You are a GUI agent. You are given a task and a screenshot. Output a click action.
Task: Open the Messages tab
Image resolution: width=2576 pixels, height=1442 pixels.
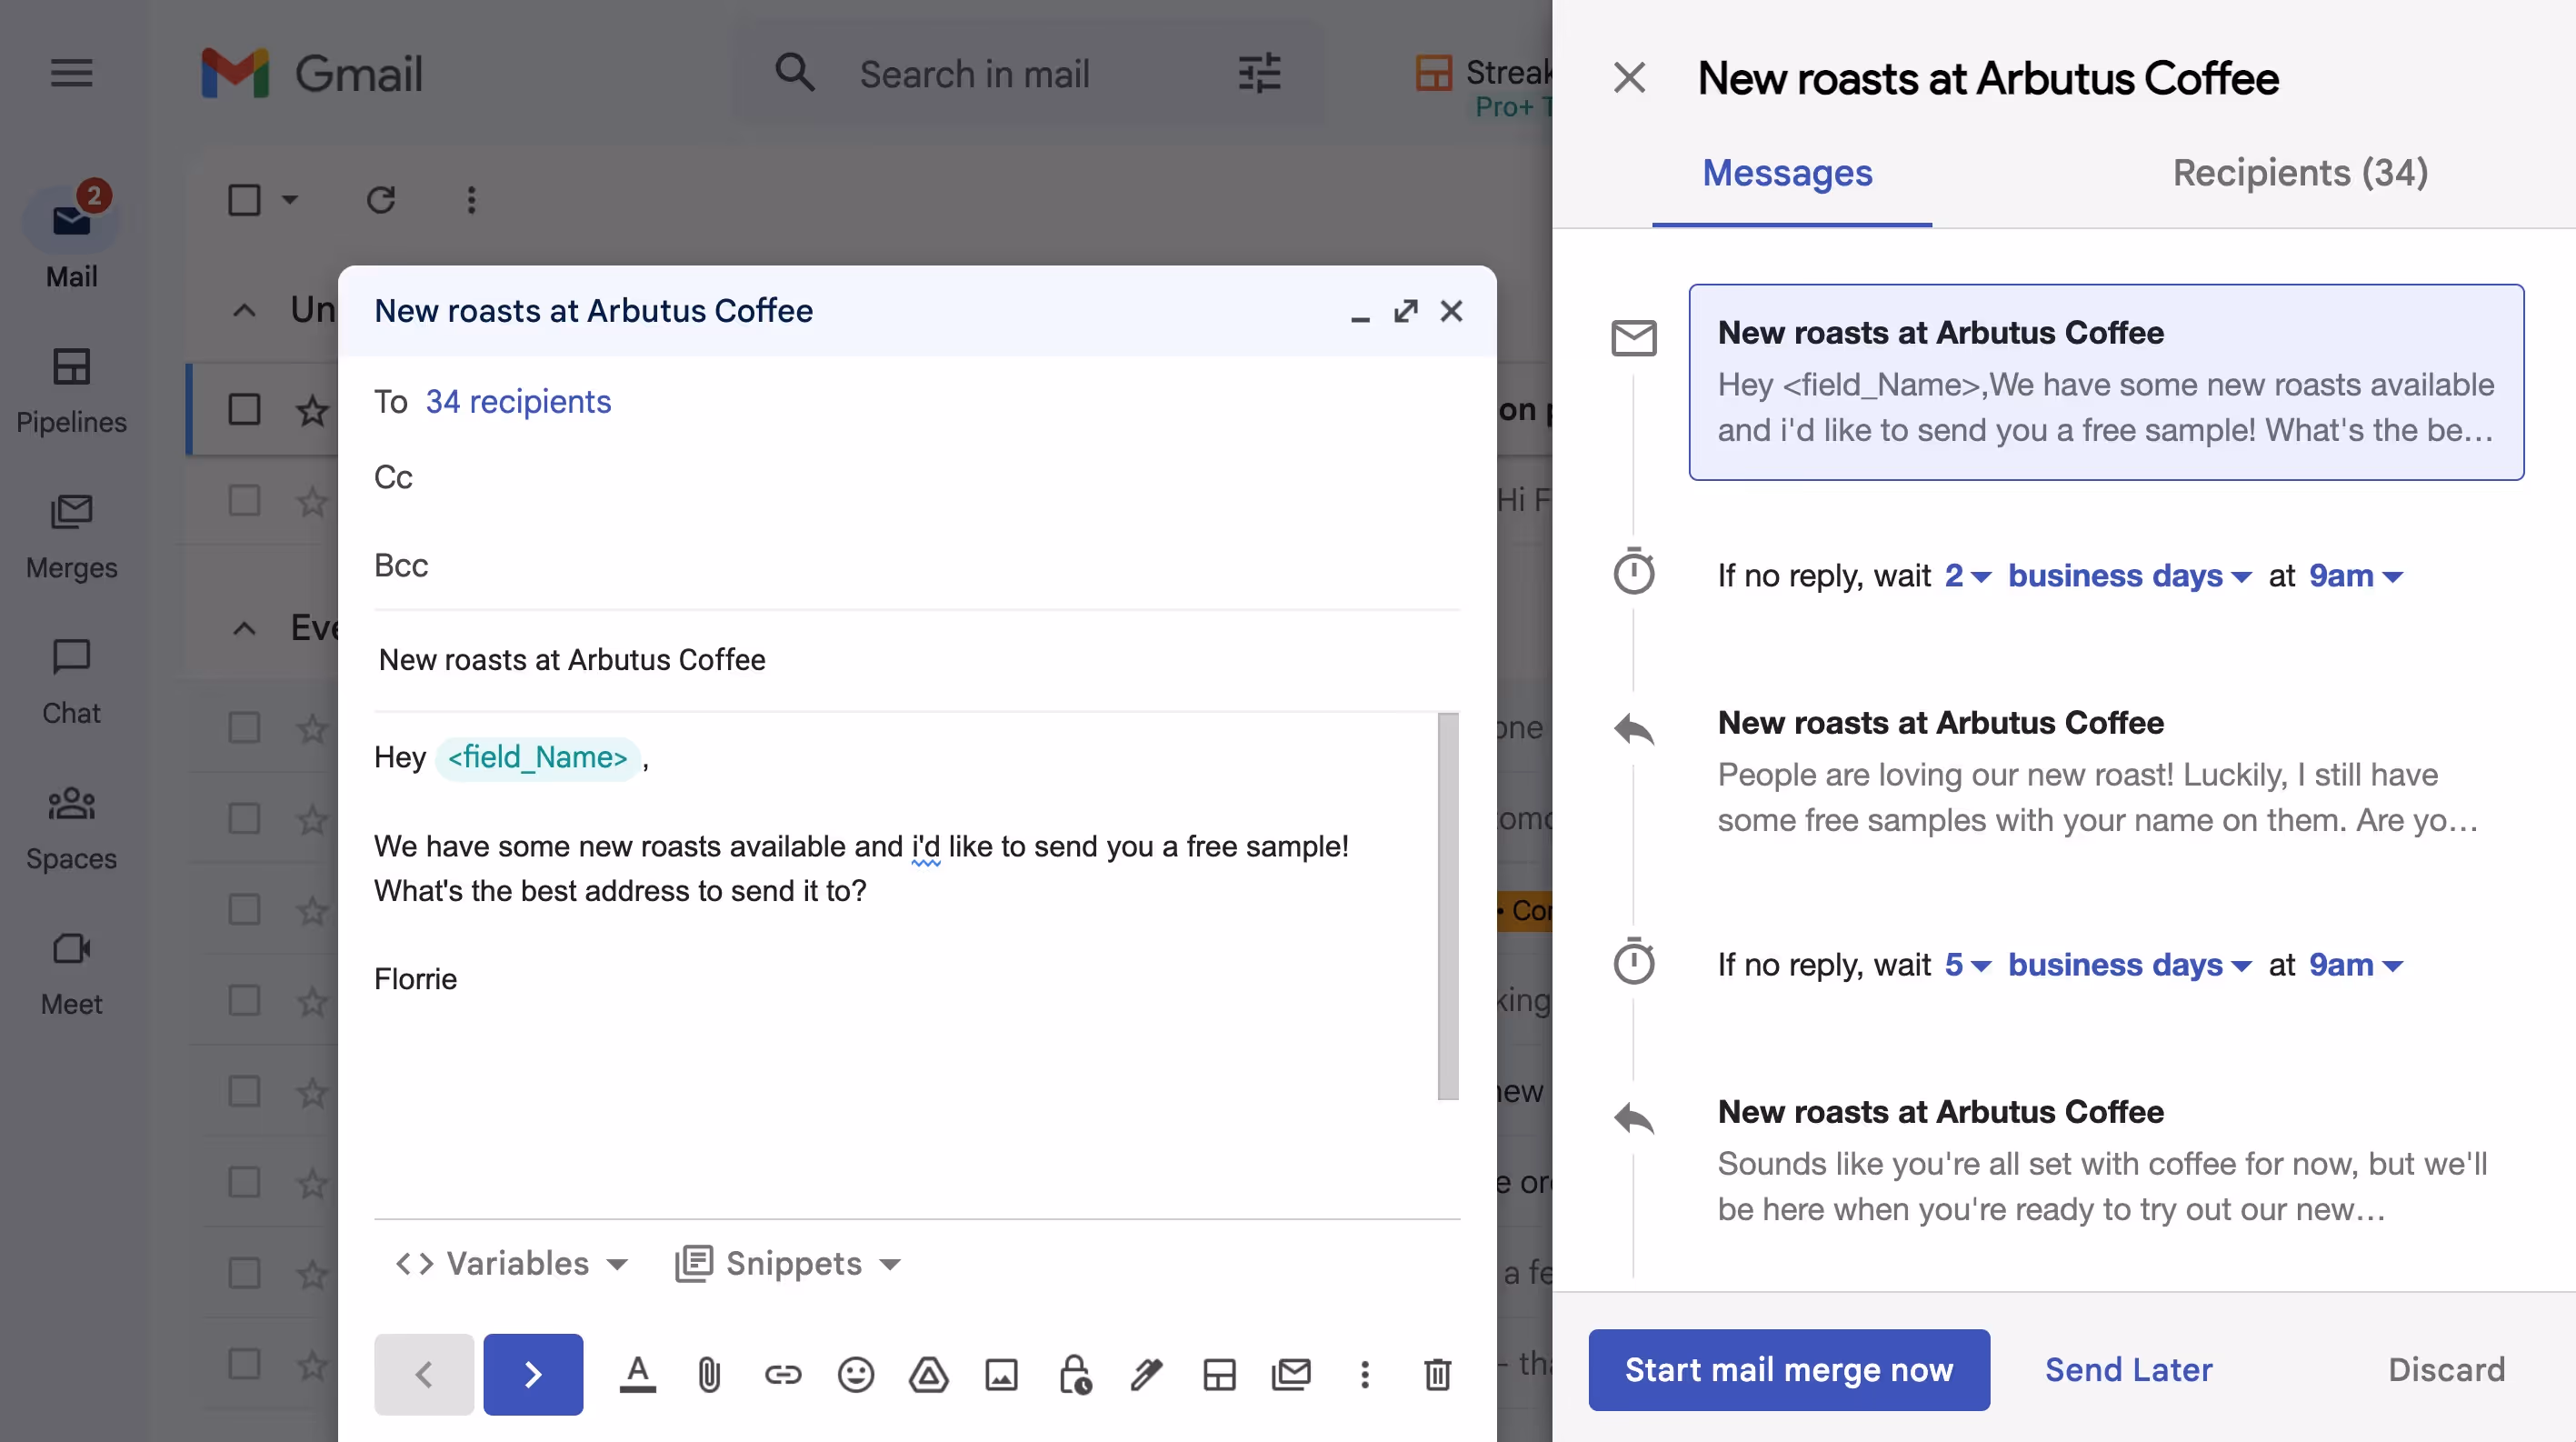click(1787, 173)
